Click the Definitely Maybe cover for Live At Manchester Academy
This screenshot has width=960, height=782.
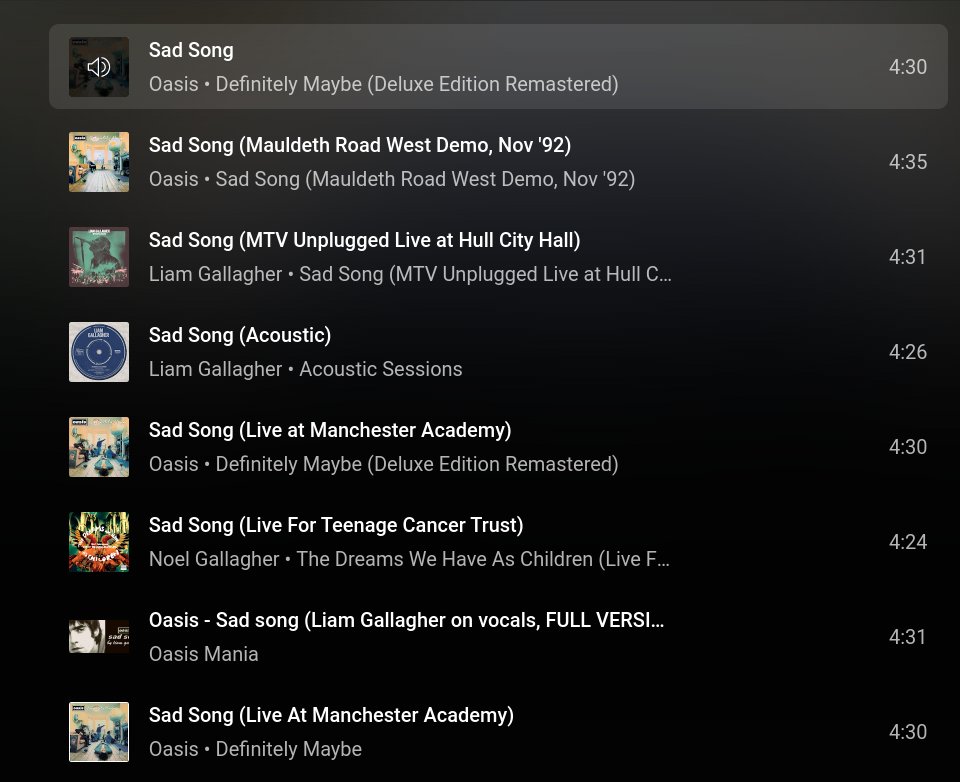click(x=99, y=731)
